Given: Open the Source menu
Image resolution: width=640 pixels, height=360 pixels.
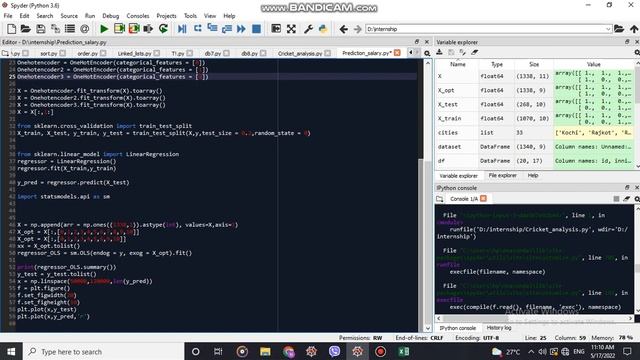Looking at the screenshot, I should coord(69,16).
